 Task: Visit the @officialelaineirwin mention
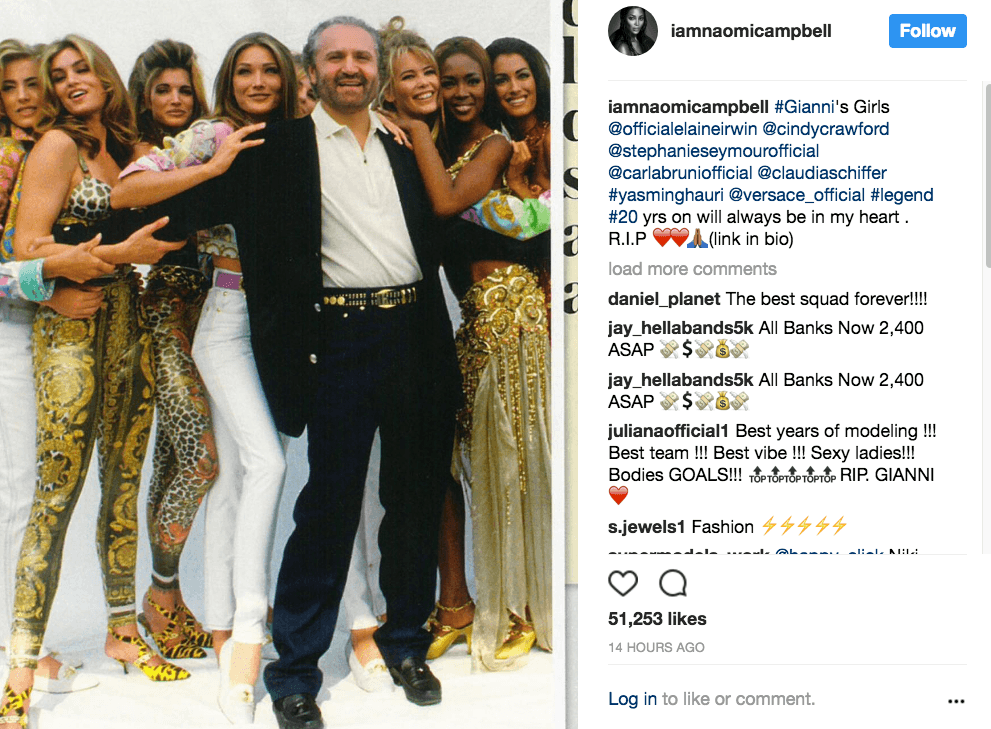pyautogui.click(x=683, y=129)
